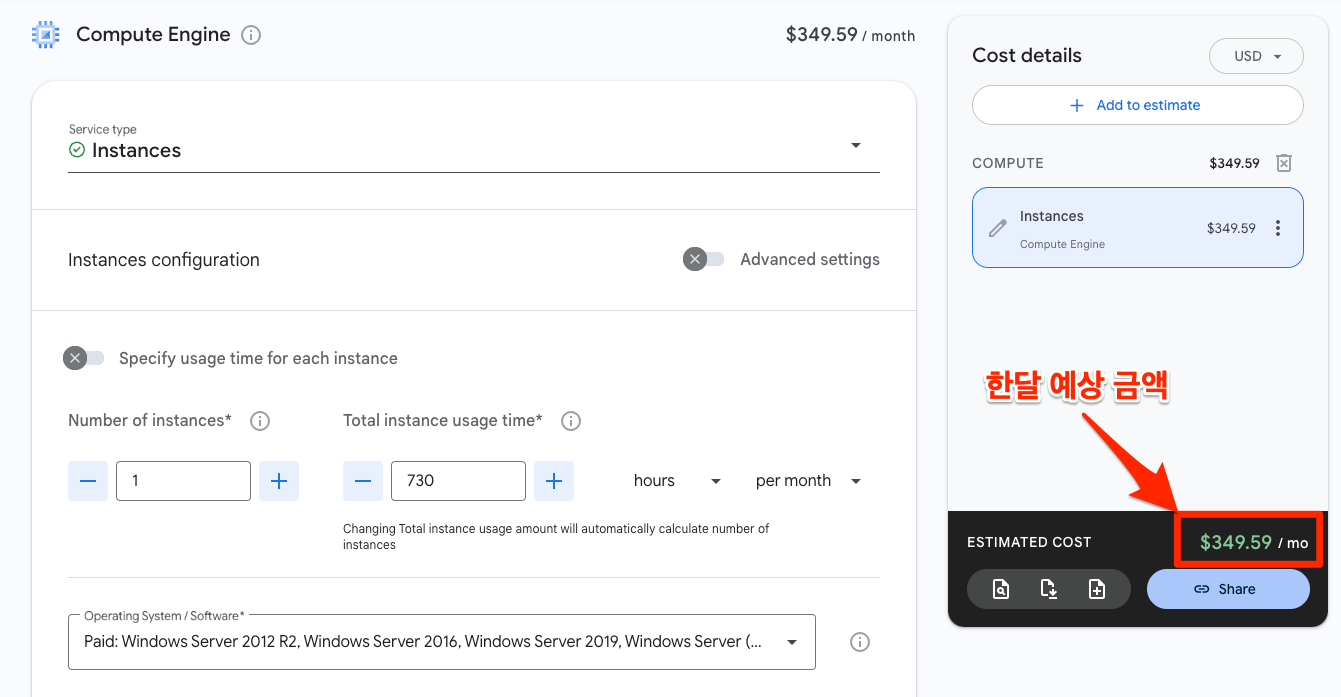This screenshot has width=1341, height=697.
Task: Click COMPUTE section $349.59 amount
Action: (x=1234, y=163)
